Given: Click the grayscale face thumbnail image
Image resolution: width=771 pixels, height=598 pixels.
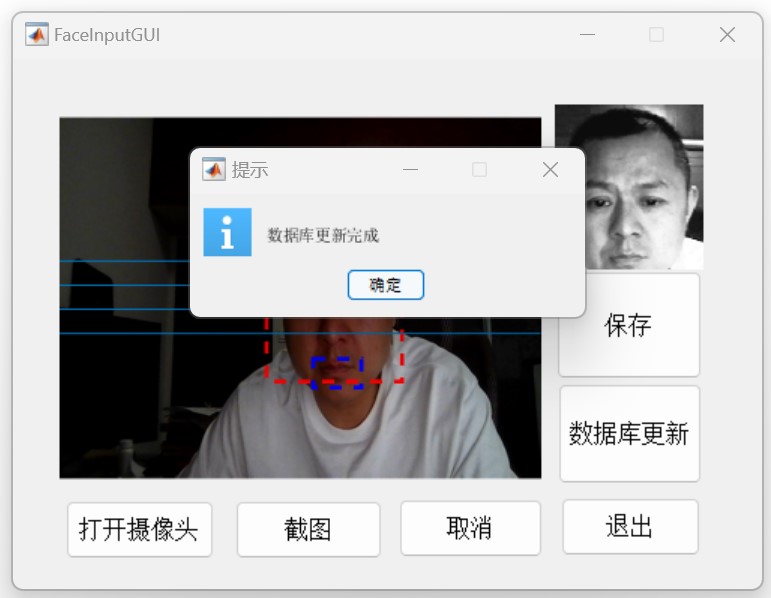Looking at the screenshot, I should tap(629, 187).
